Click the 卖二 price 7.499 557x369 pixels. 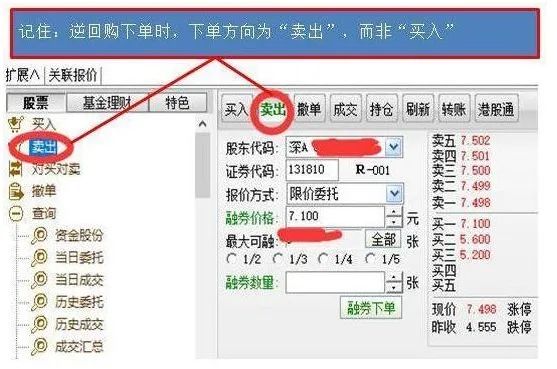pos(475,186)
